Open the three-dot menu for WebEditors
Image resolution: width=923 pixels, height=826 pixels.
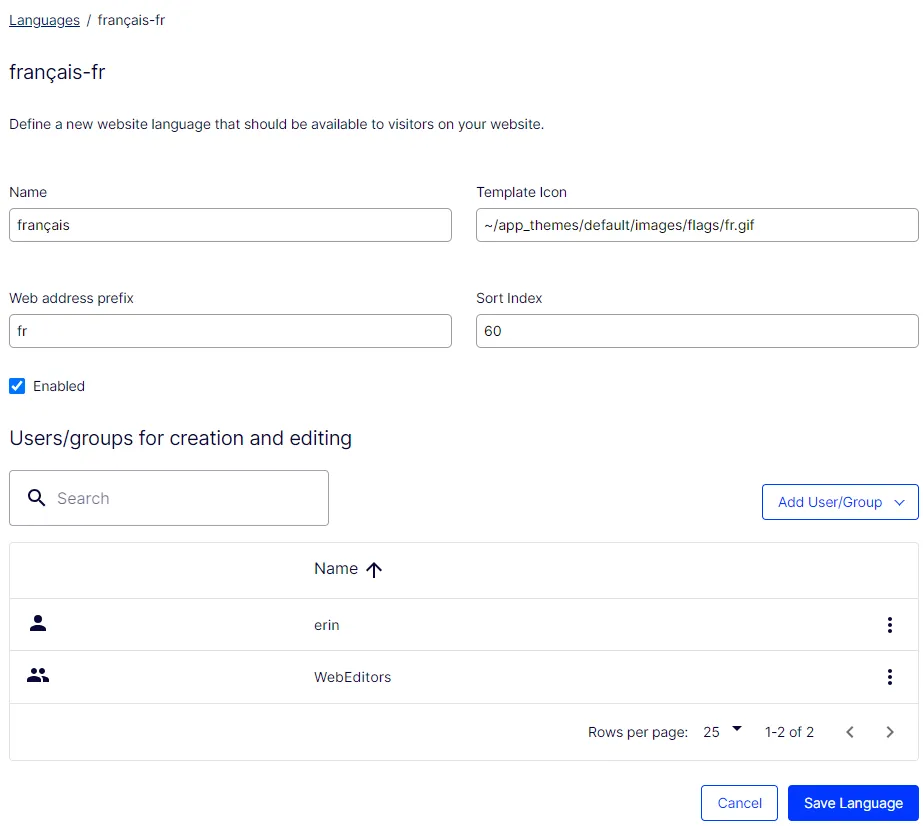click(x=889, y=677)
